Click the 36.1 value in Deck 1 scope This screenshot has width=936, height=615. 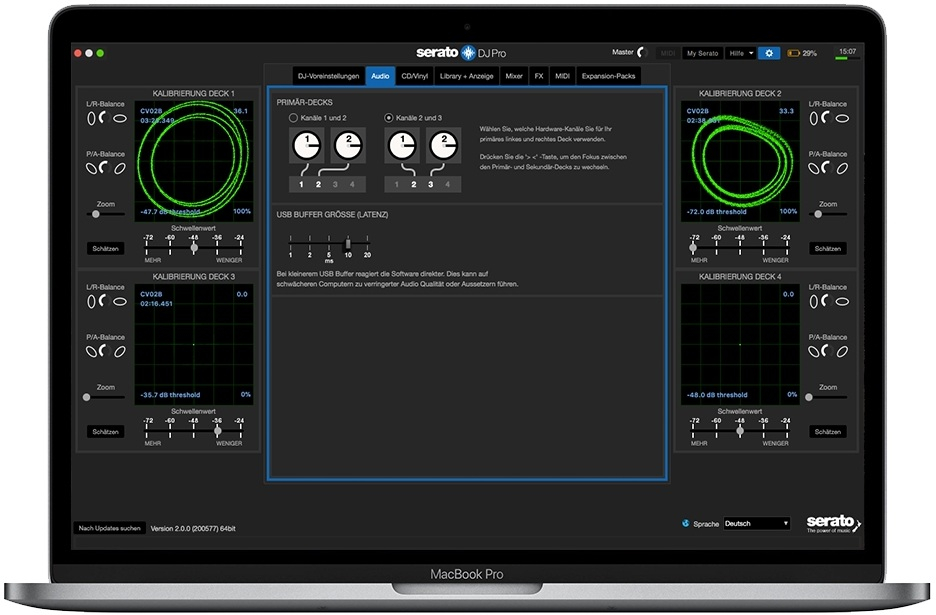pos(241,111)
